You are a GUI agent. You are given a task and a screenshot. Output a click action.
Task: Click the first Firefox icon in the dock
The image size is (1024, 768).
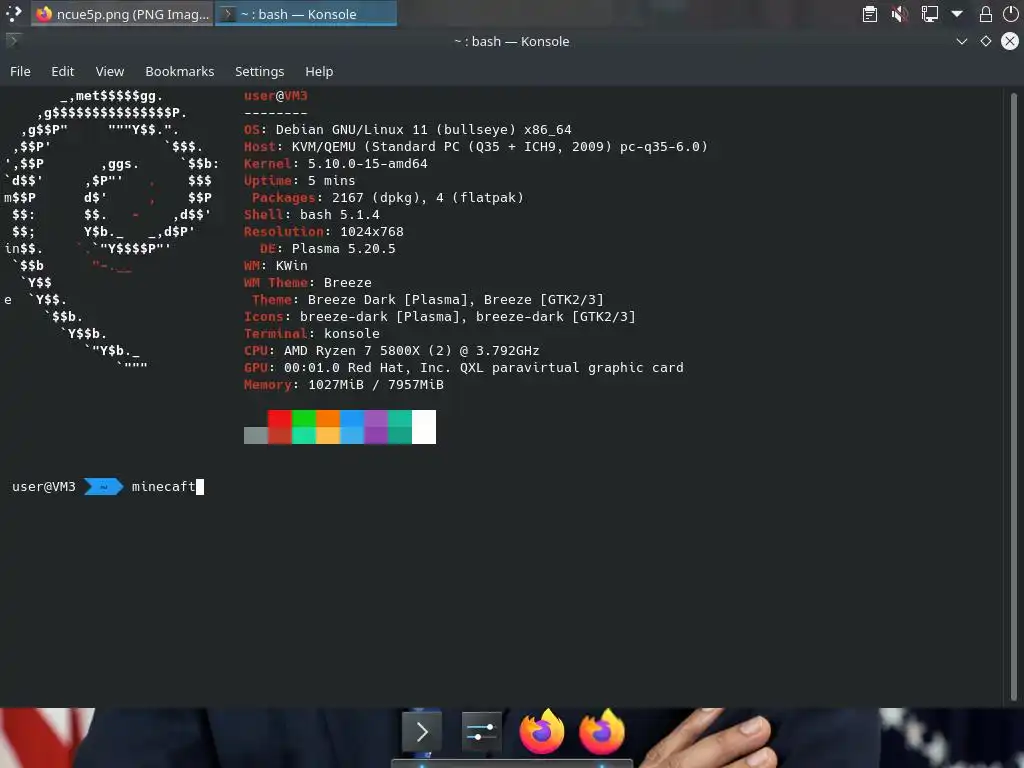pyautogui.click(x=541, y=732)
